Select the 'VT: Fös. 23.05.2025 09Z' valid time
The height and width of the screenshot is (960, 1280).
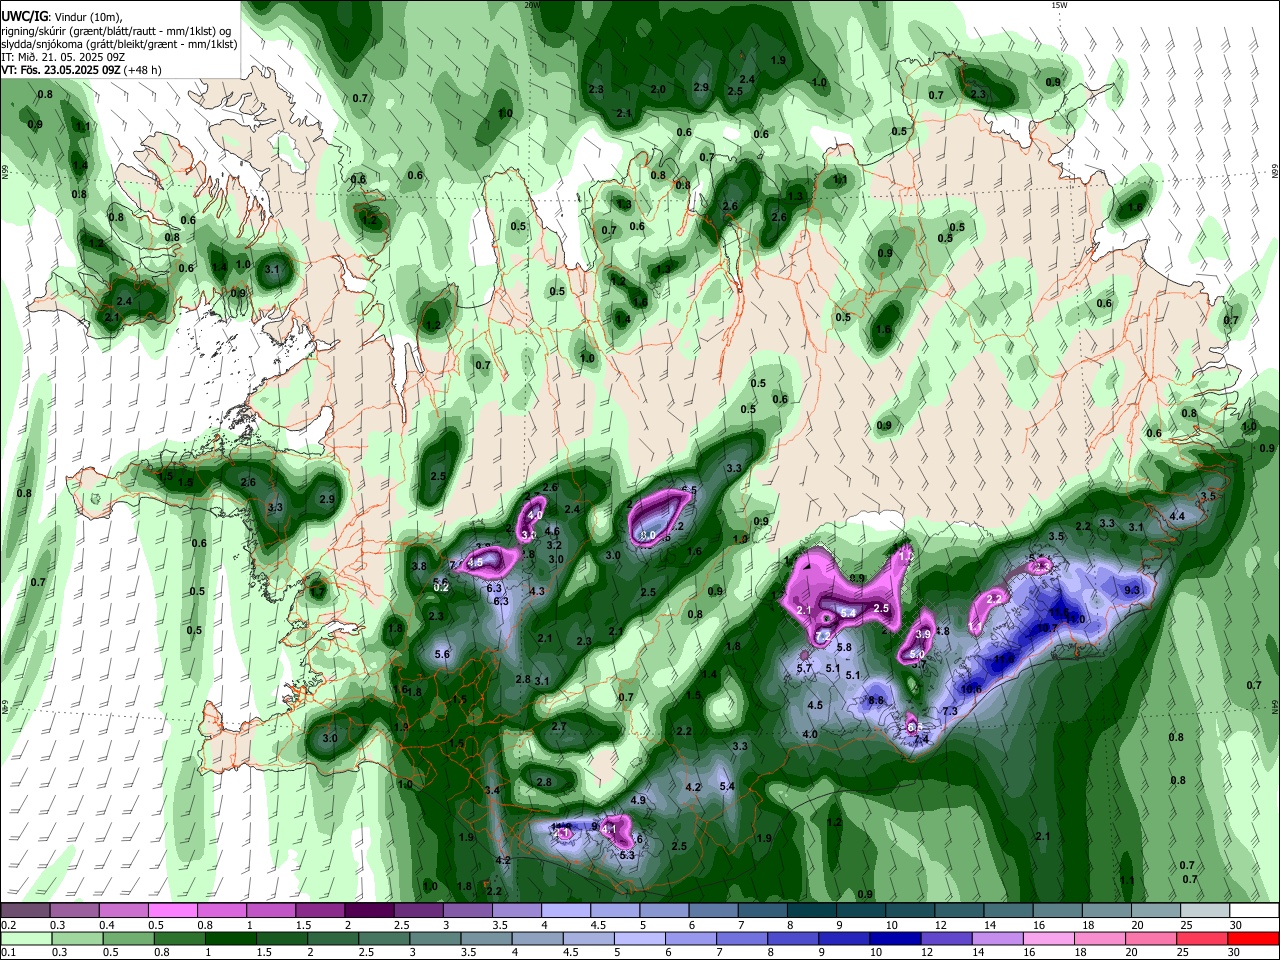click(61, 70)
